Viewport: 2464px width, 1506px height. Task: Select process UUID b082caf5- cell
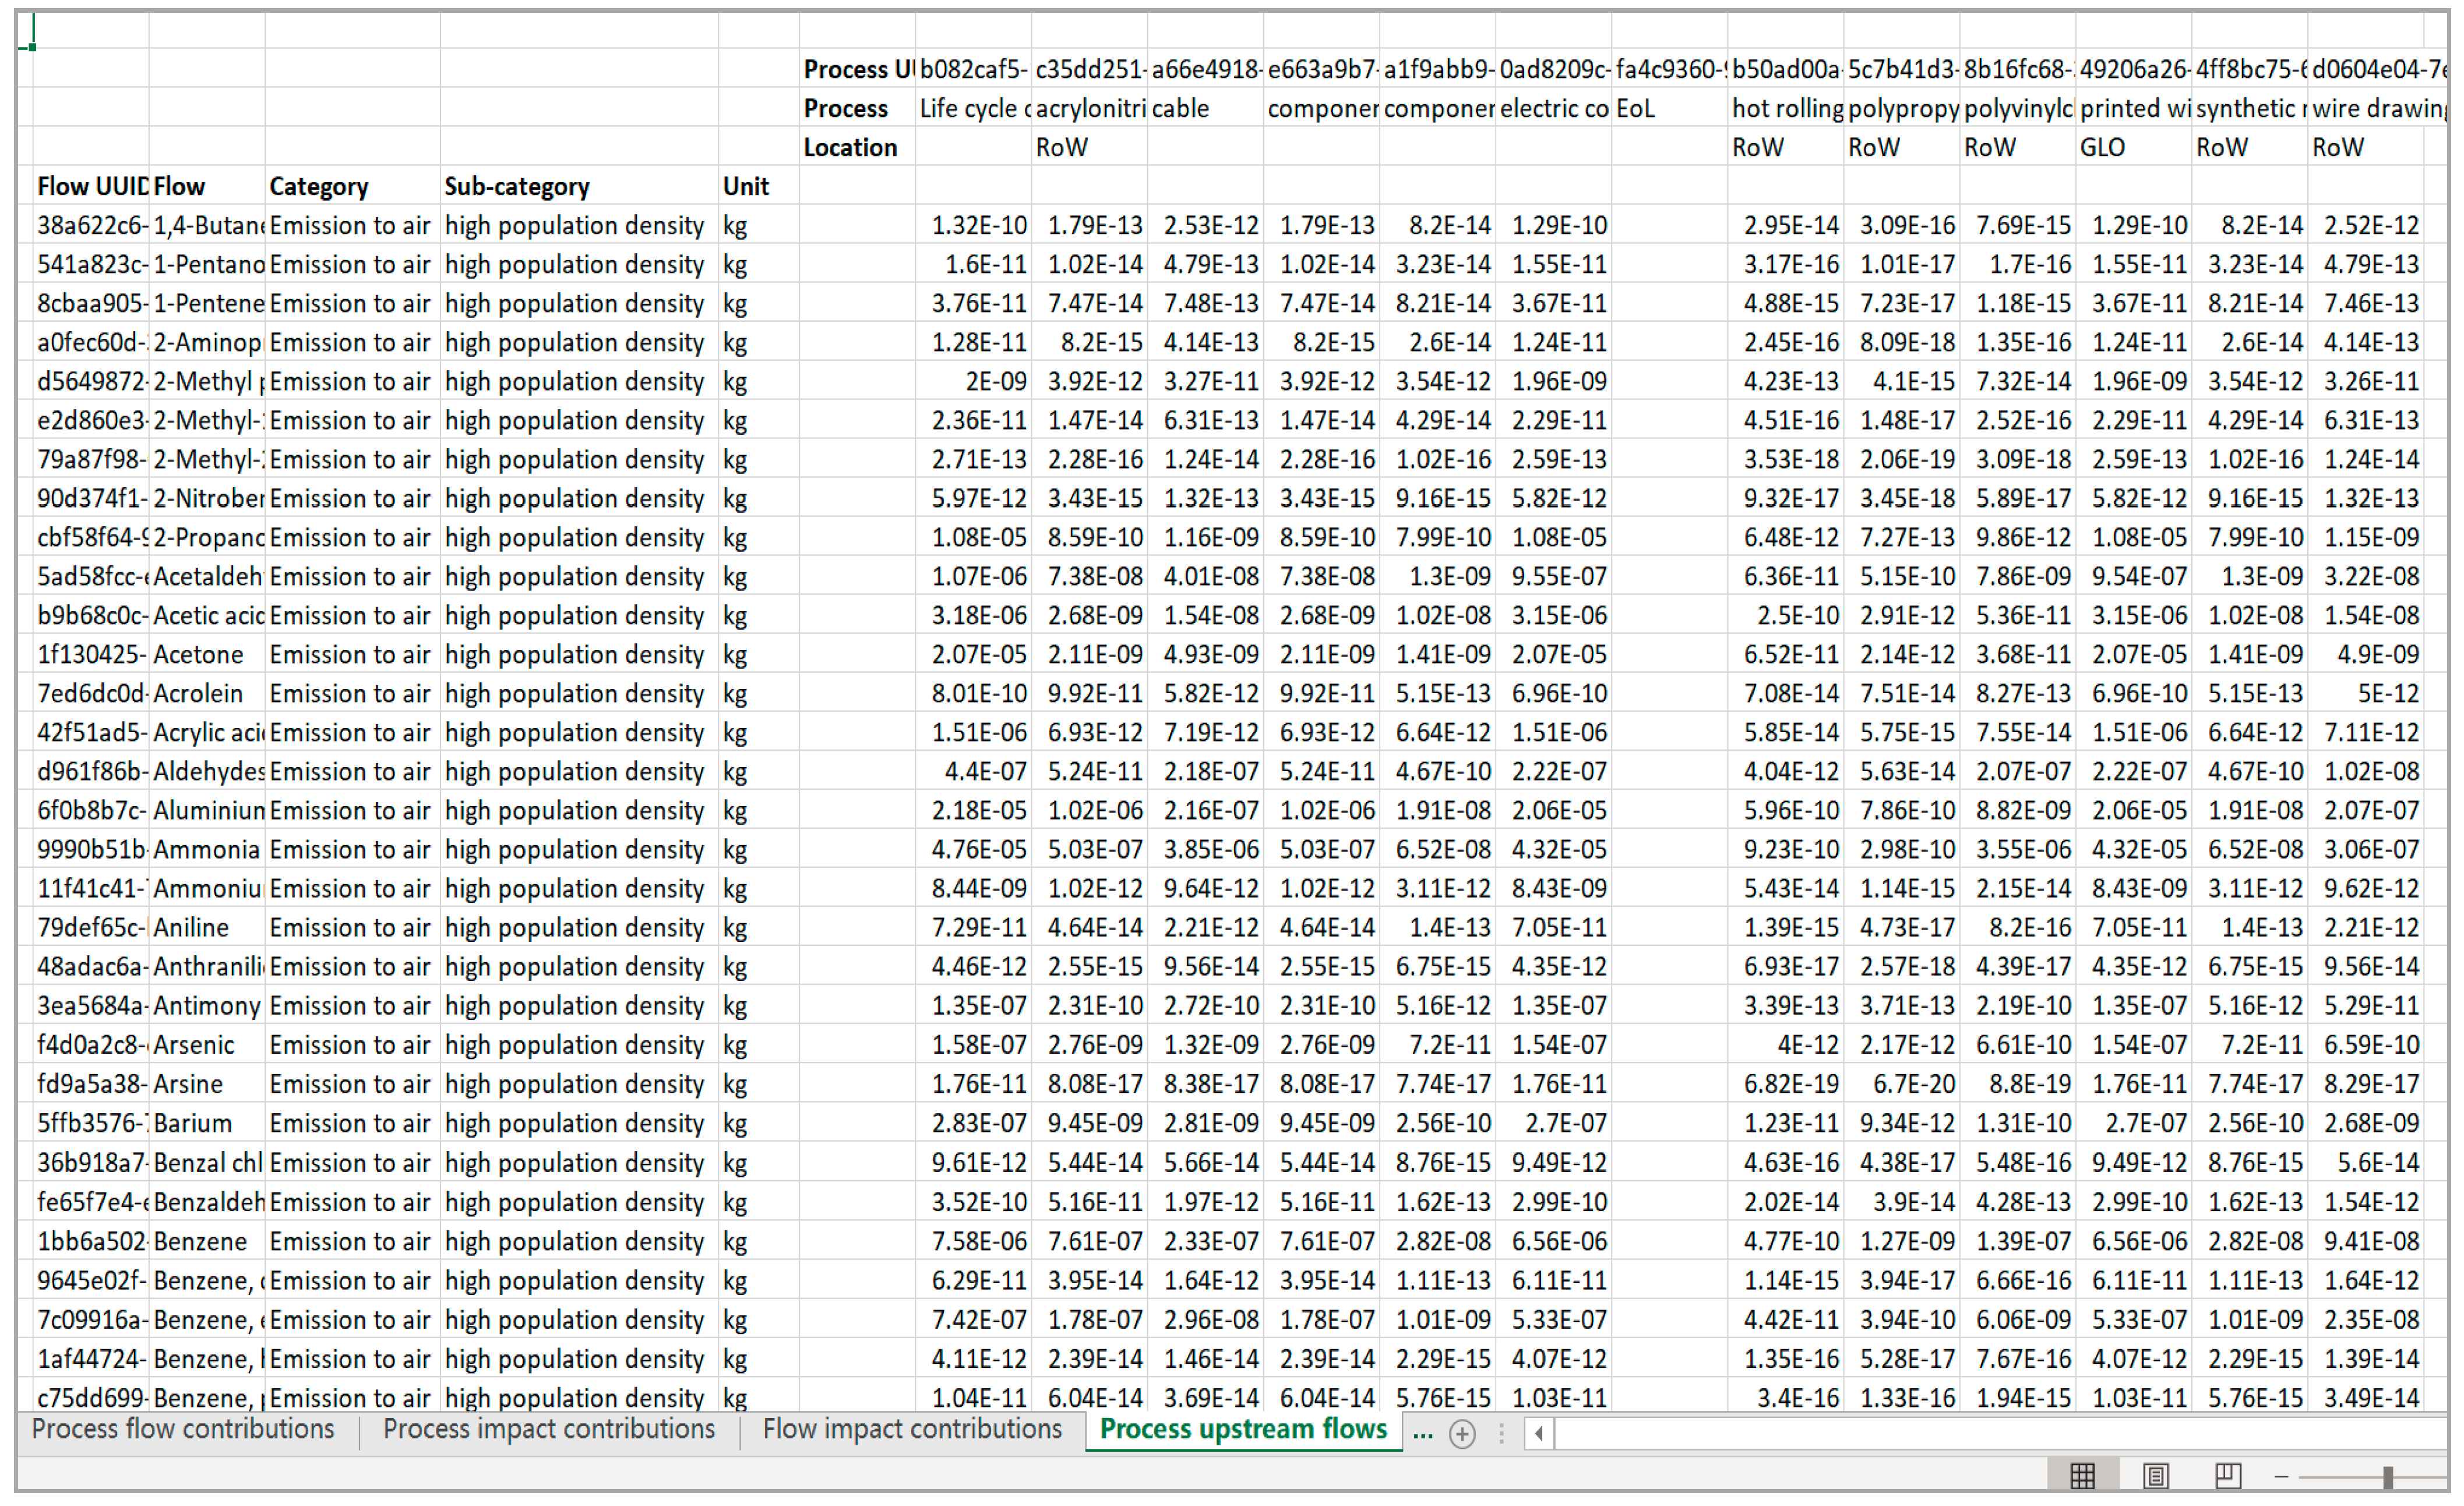pyautogui.click(x=973, y=69)
